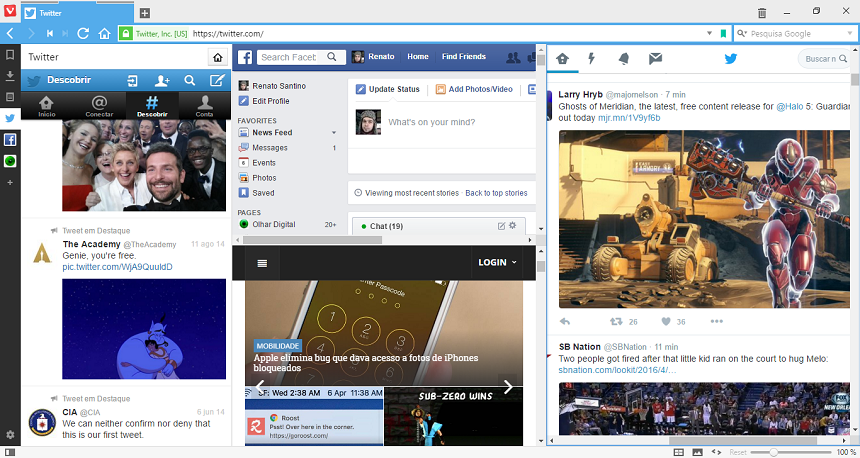Toggle the bookmark for this page
The height and width of the screenshot is (458, 860).
click(723, 33)
